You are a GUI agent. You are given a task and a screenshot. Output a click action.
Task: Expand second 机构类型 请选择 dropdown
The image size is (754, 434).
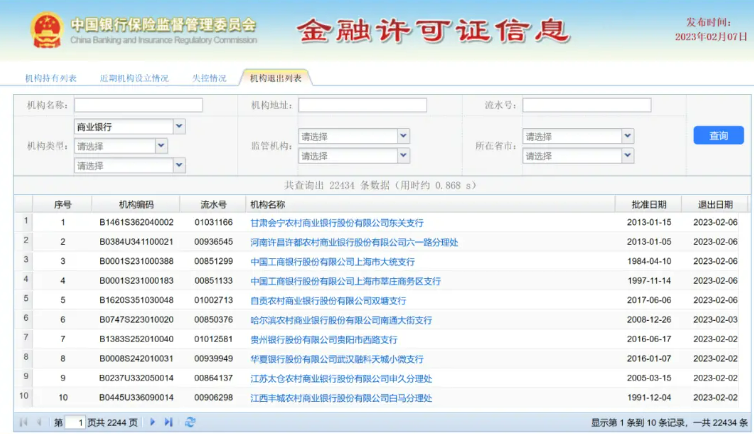click(161, 146)
